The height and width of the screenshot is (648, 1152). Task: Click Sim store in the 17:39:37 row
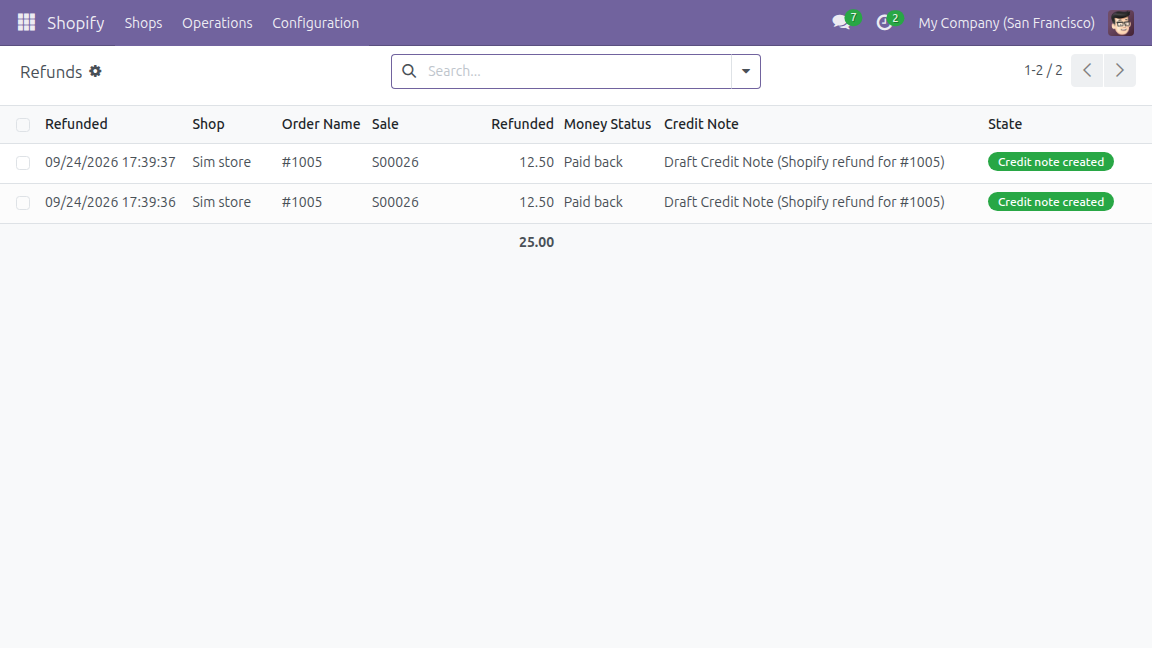[222, 162]
